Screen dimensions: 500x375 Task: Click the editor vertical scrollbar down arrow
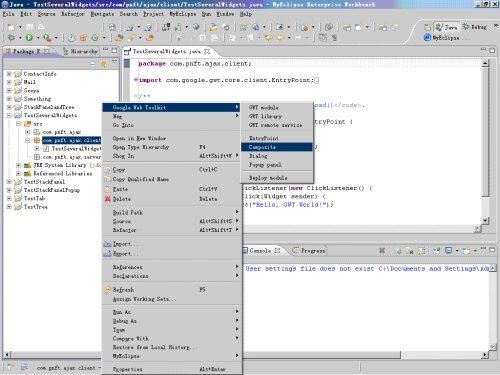click(x=485, y=220)
